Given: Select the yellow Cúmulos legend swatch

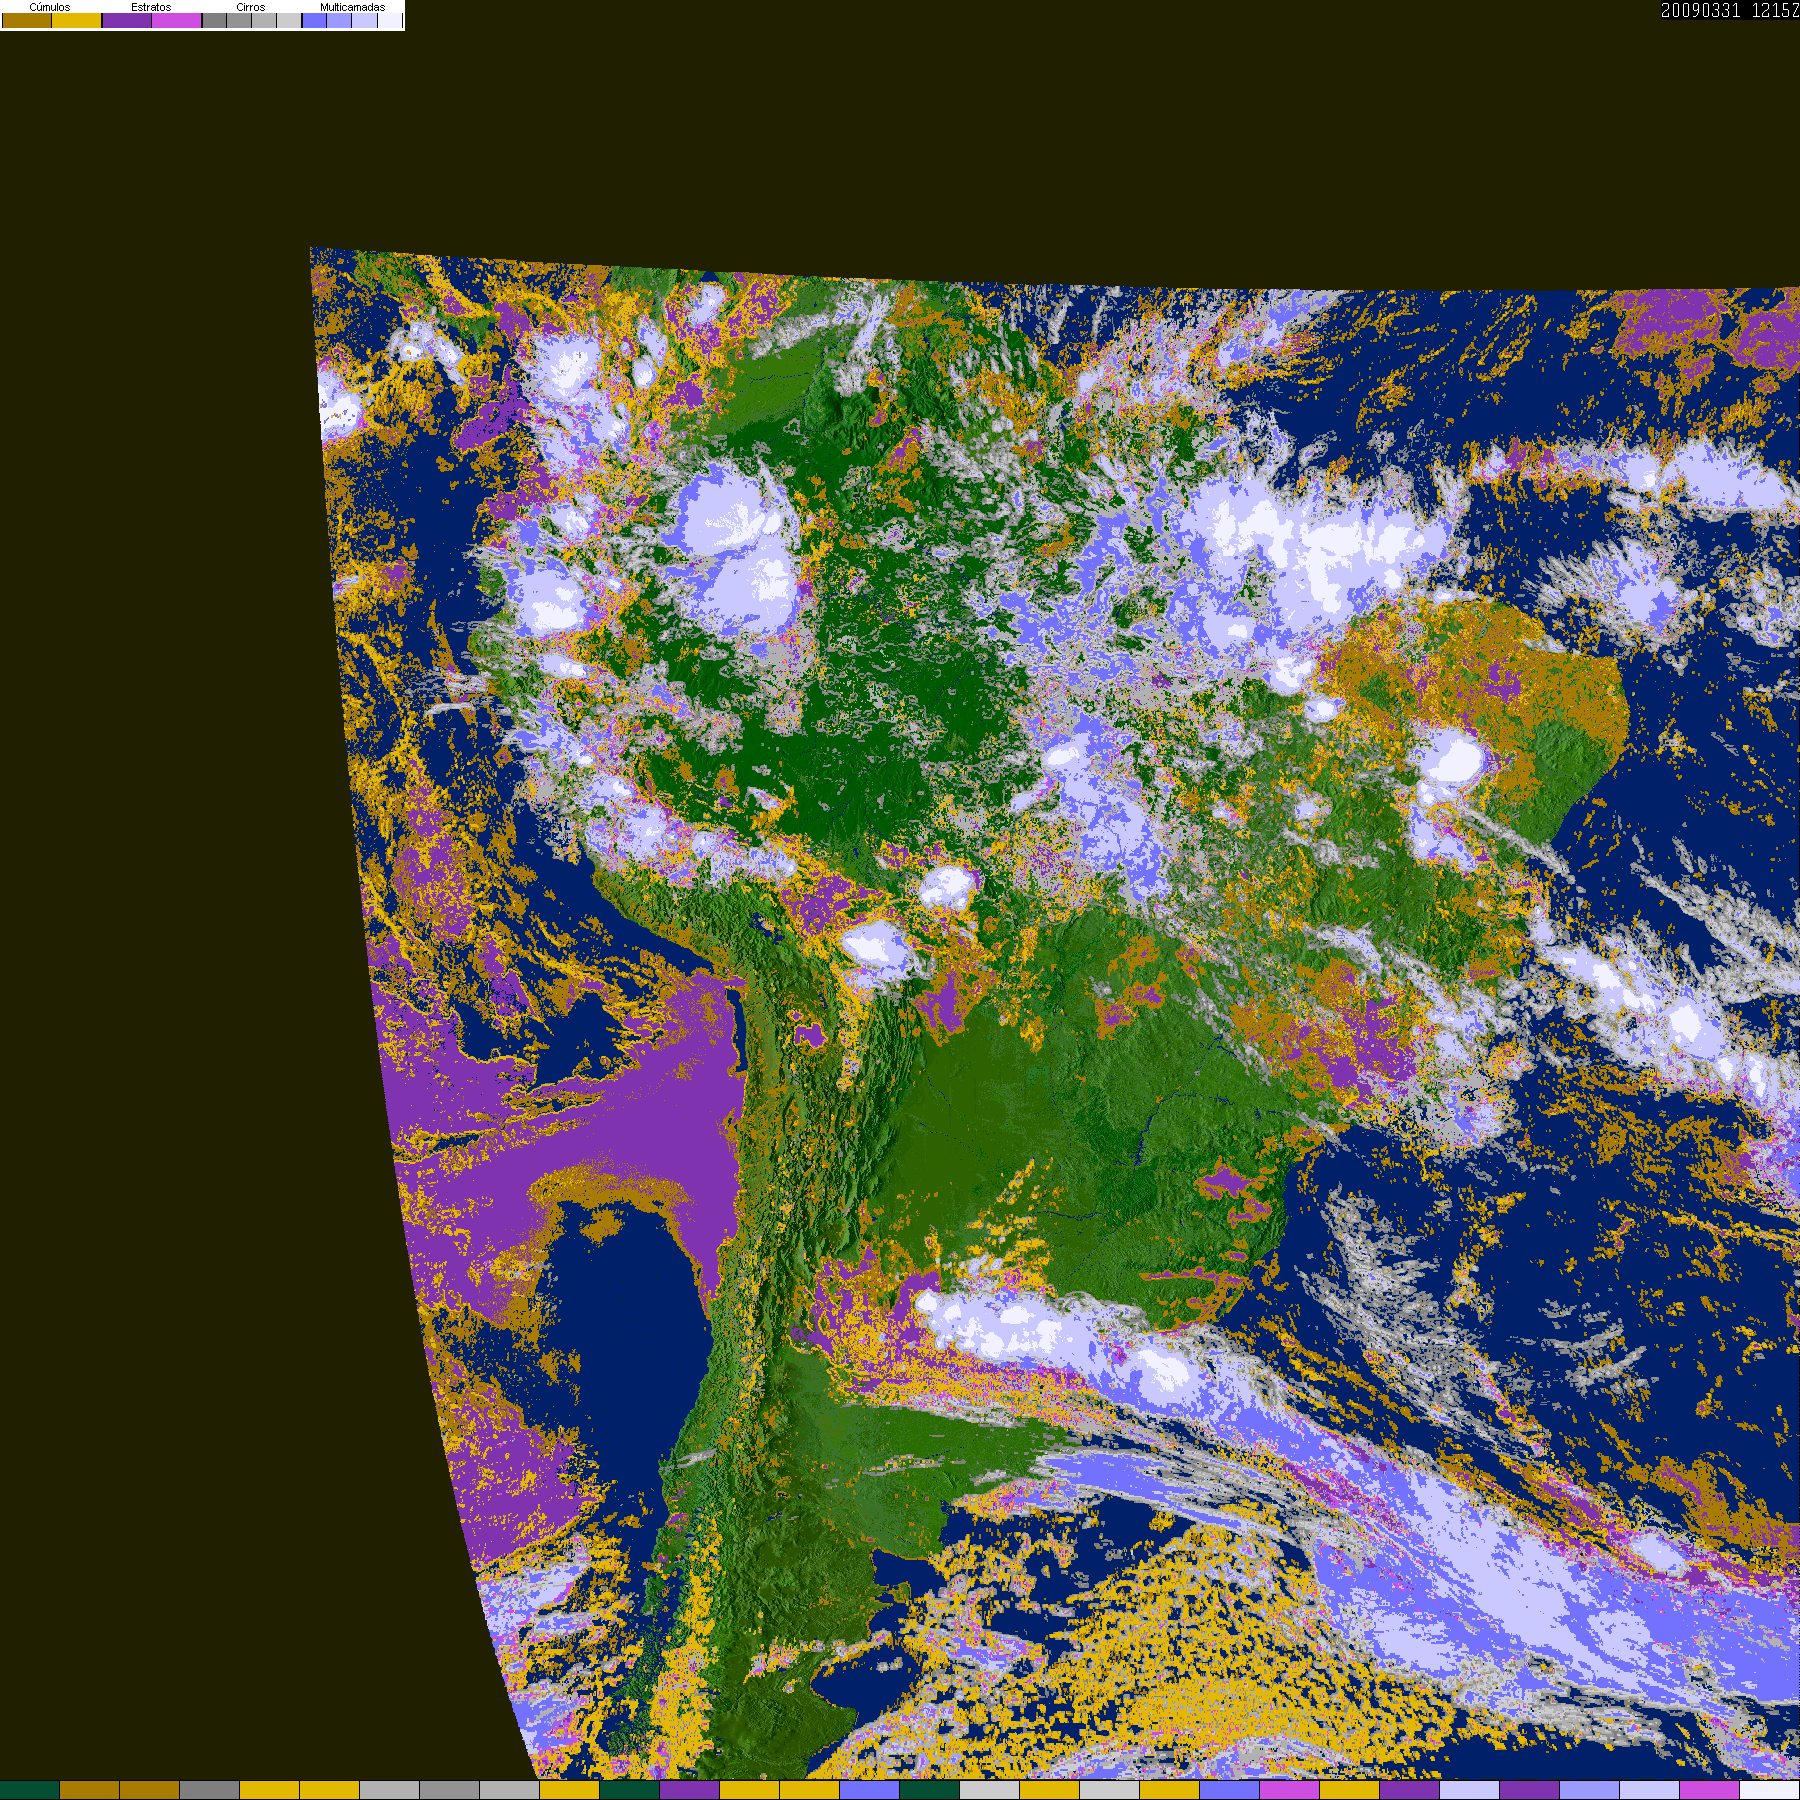Looking at the screenshot, I should point(77,21).
